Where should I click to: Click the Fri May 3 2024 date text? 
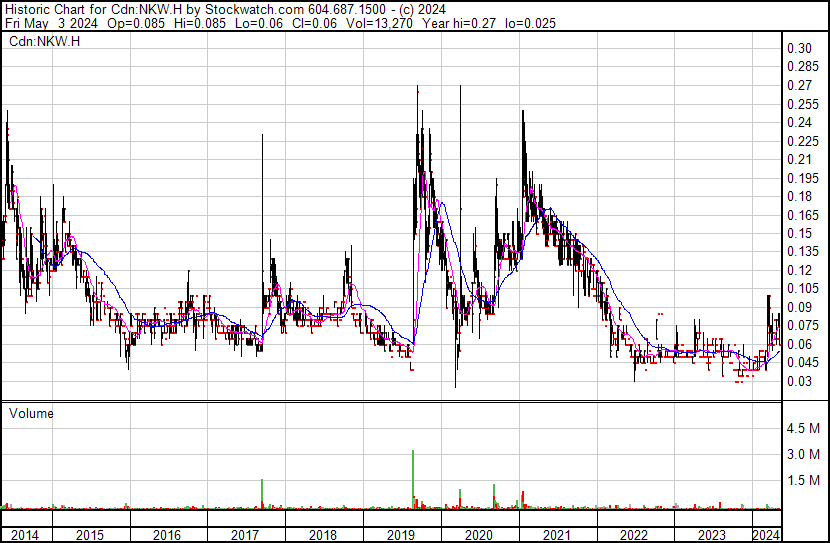51,23
